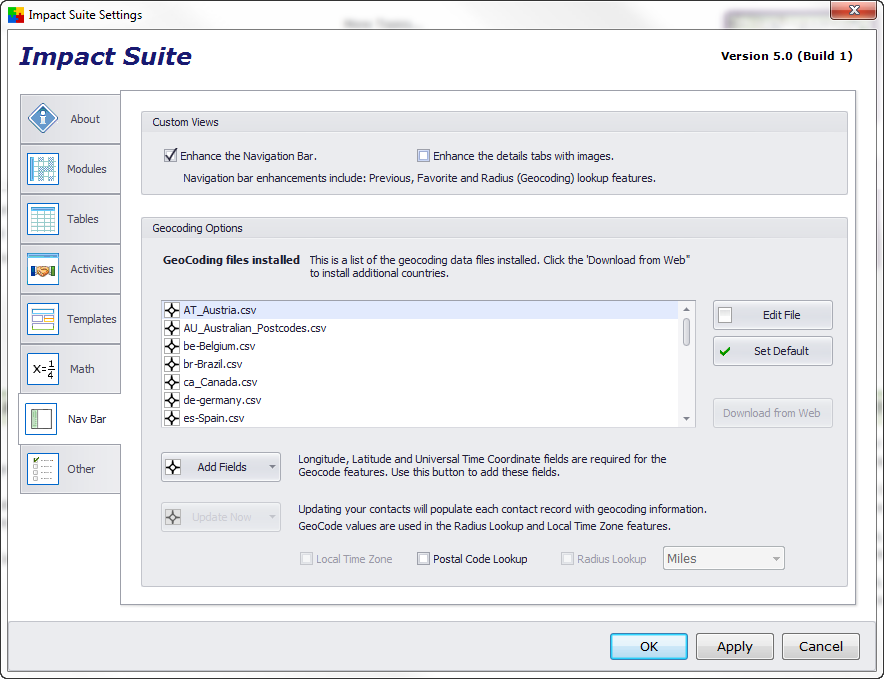Open the Other checklist icon
This screenshot has height=679, width=884.
(43, 469)
